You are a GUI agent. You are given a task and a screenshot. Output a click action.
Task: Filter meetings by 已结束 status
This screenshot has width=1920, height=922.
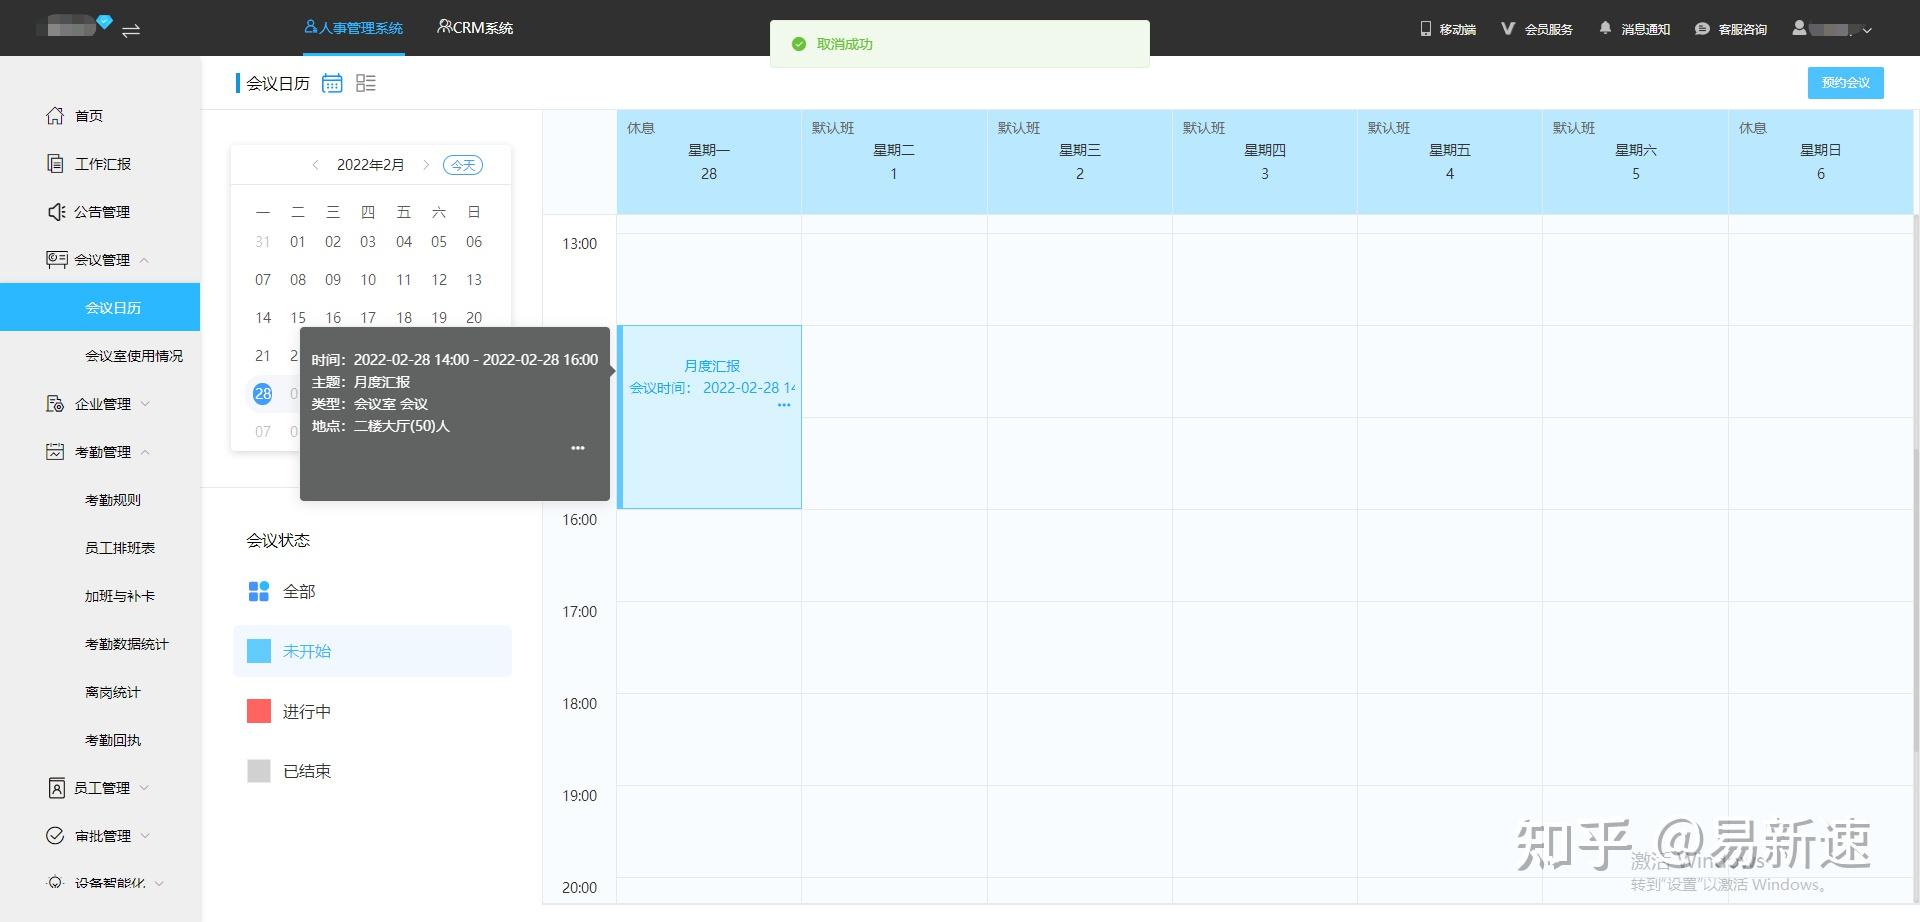372,771
